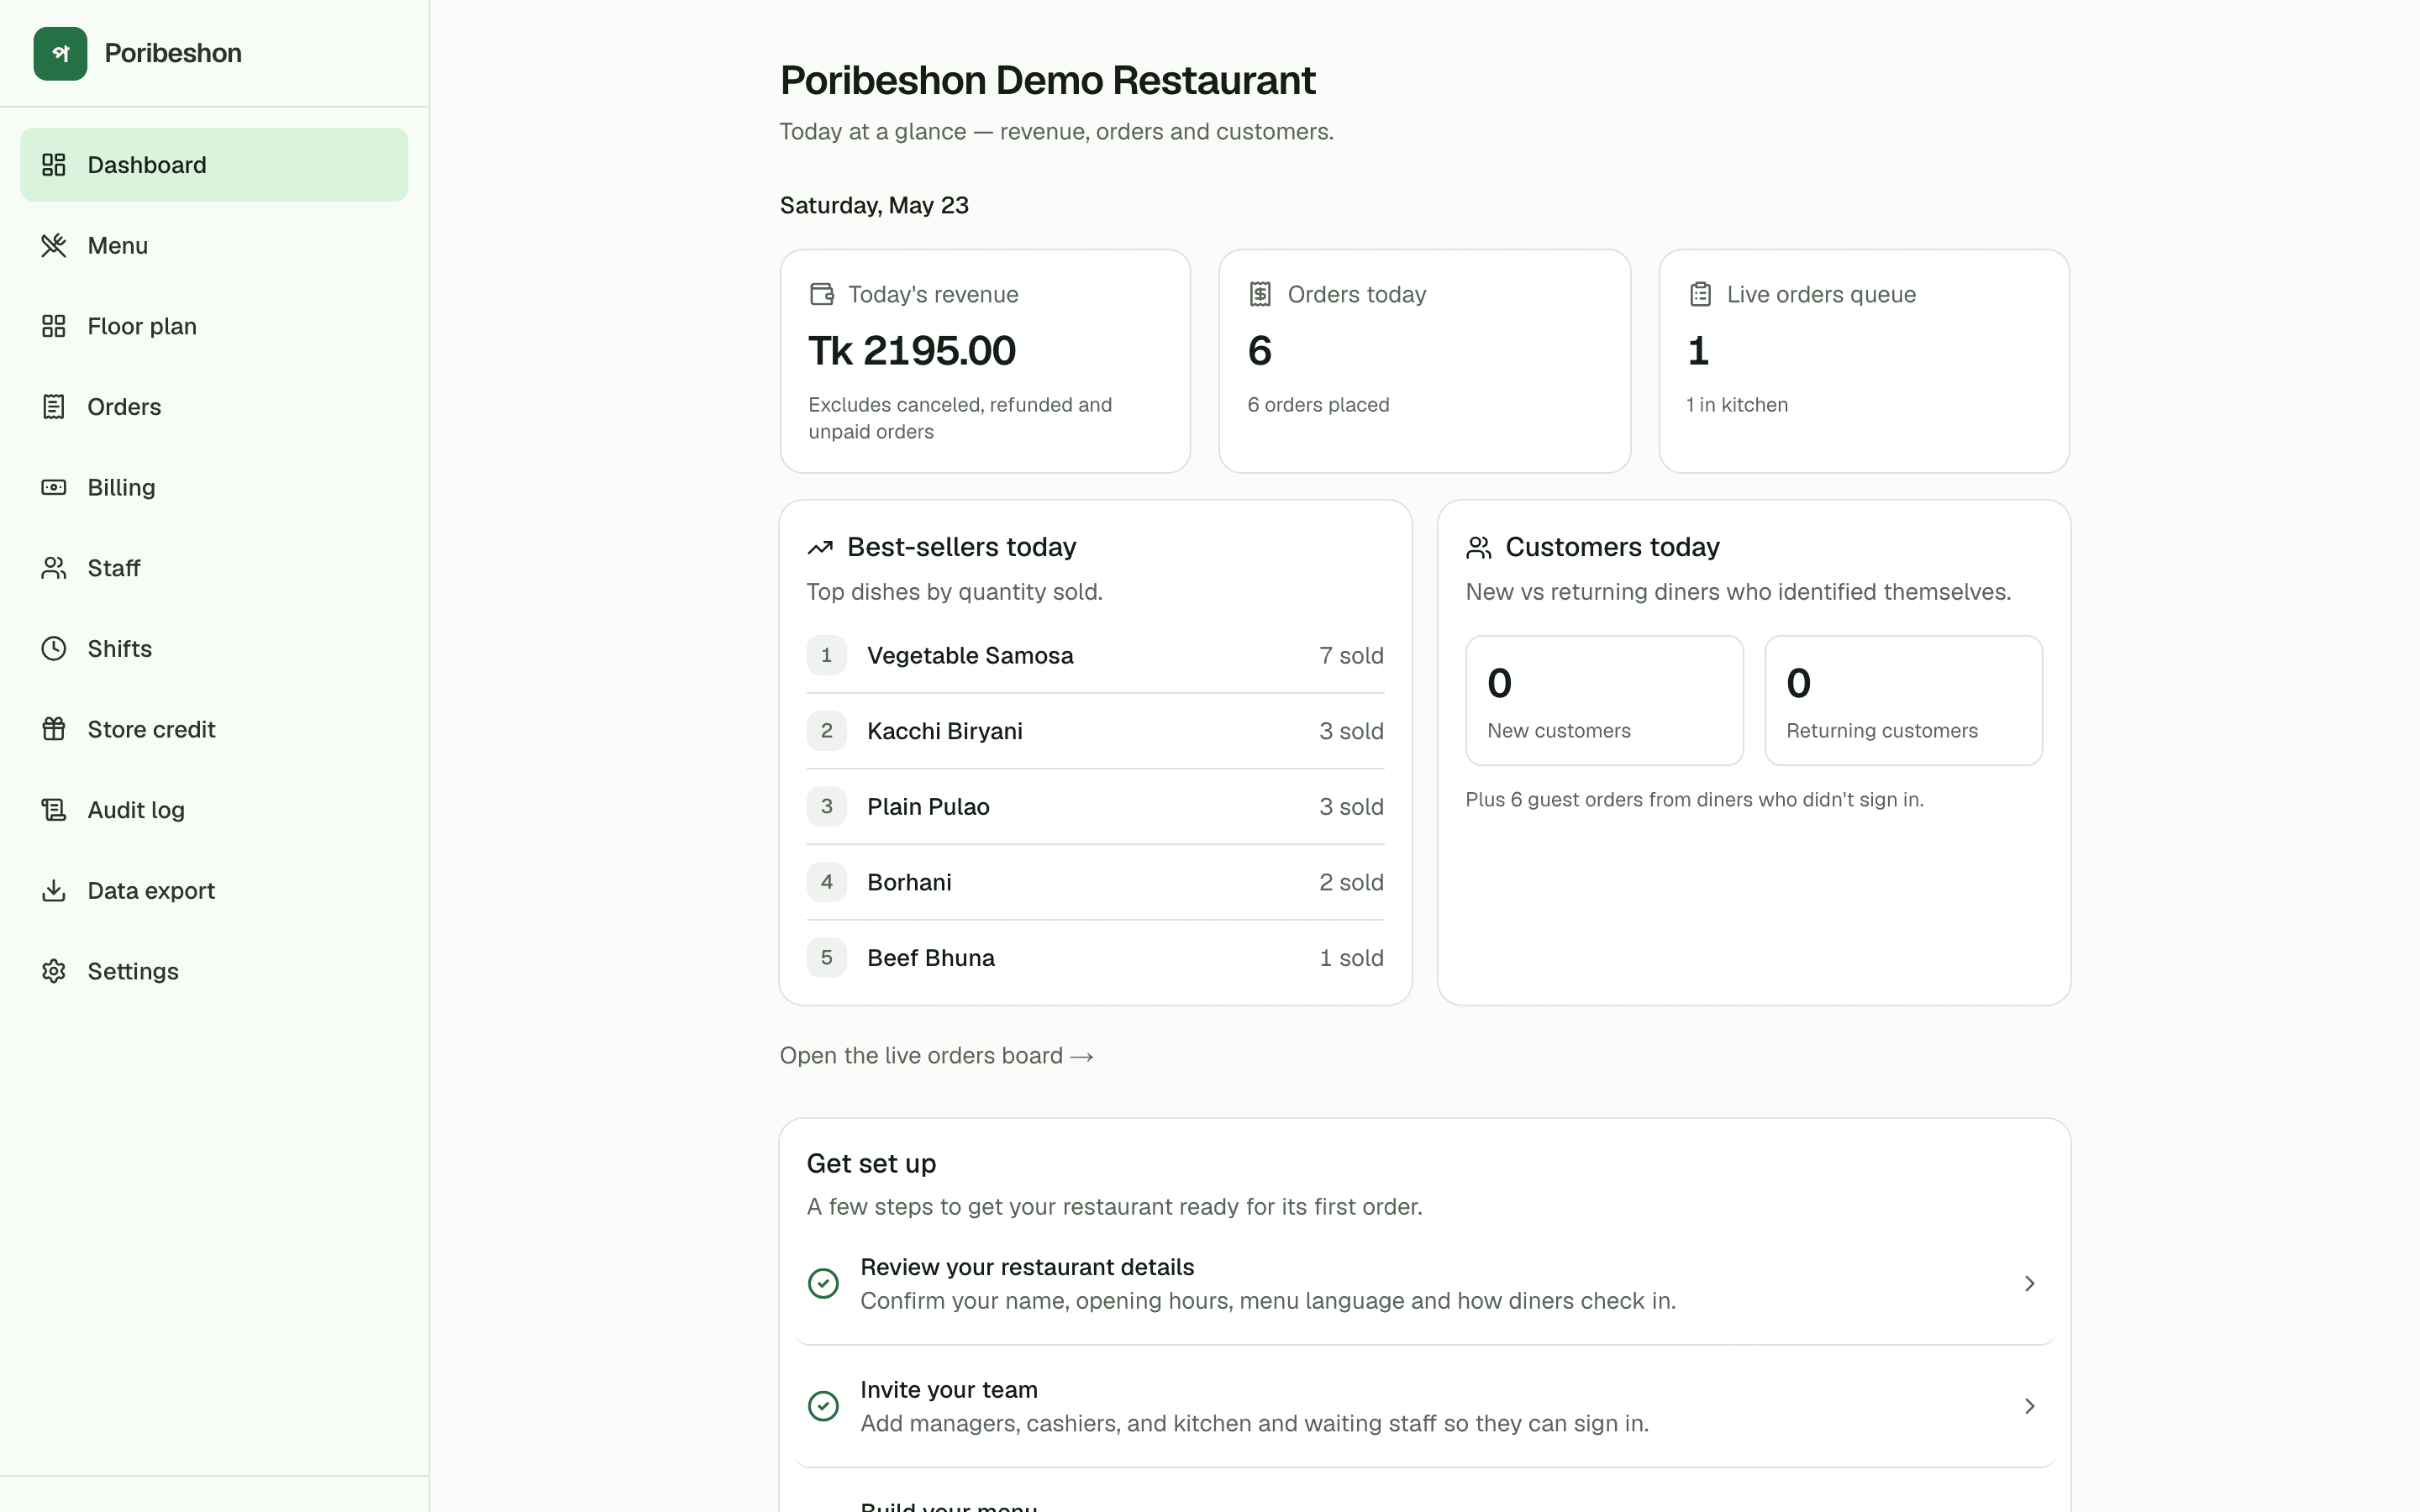Click the Orders today card value 6
The width and height of the screenshot is (2420, 1512).
click(1260, 351)
